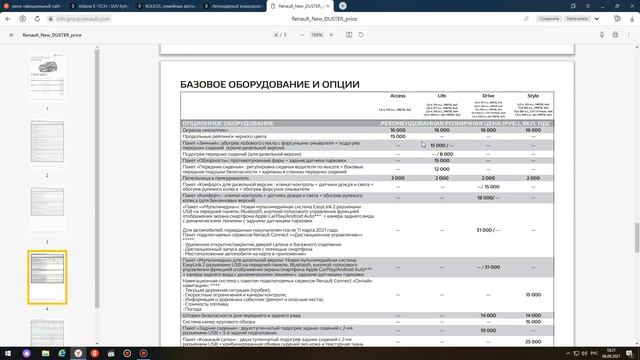Click the 15 000 price for black roof rails
The height and width of the screenshot is (360, 640).
398,136
